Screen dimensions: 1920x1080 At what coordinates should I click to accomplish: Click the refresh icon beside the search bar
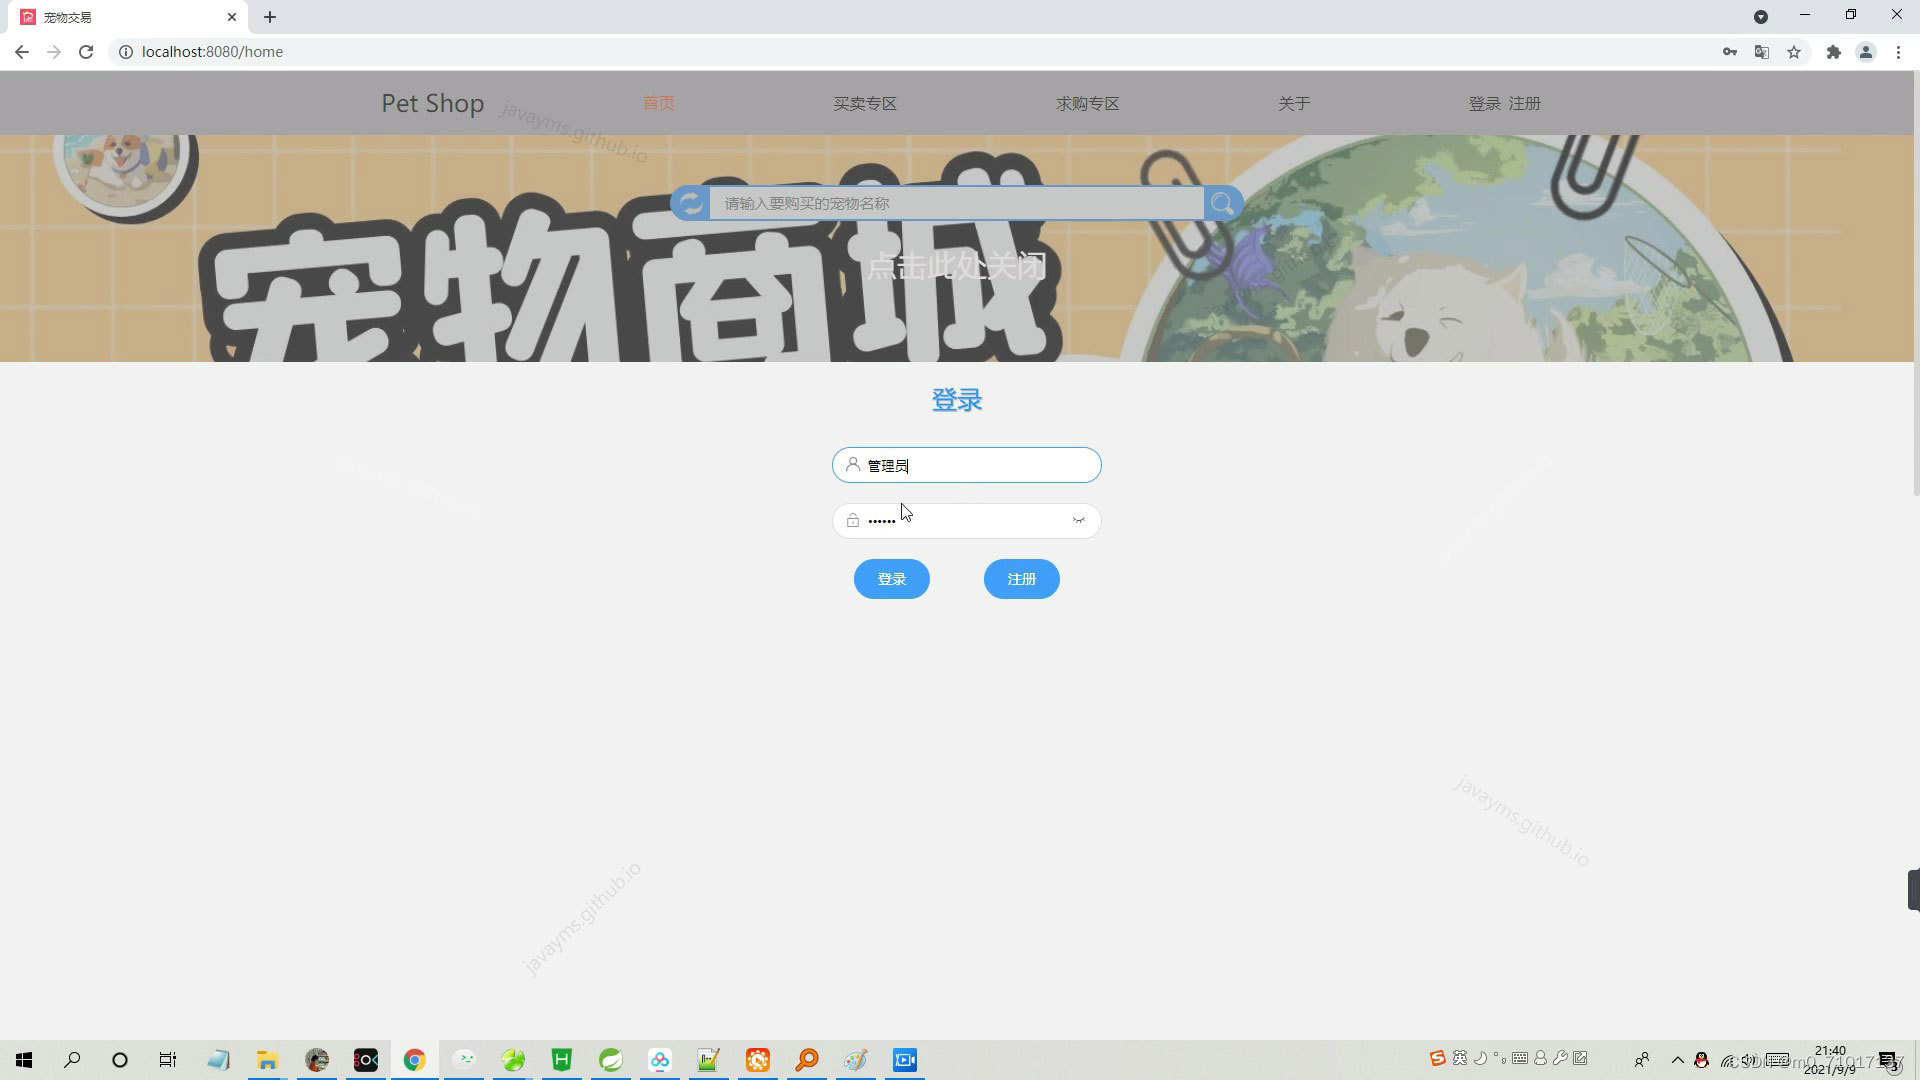point(690,203)
